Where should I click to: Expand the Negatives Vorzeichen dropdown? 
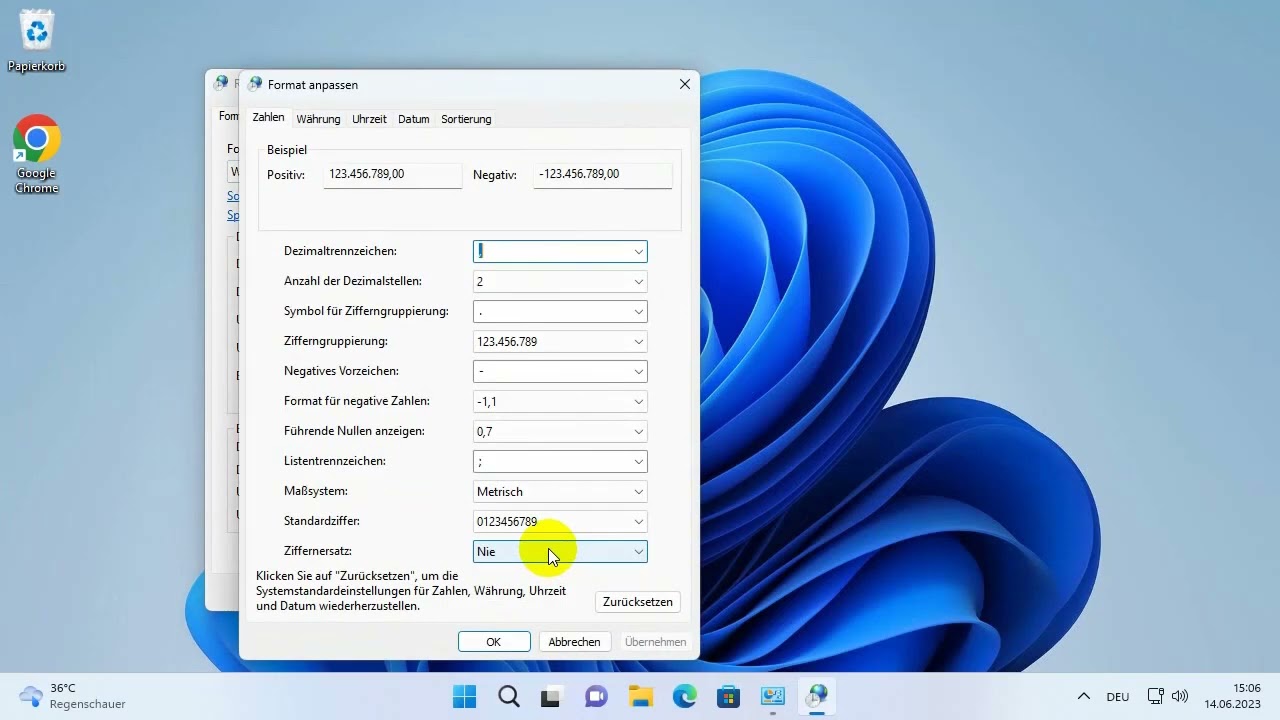point(638,372)
